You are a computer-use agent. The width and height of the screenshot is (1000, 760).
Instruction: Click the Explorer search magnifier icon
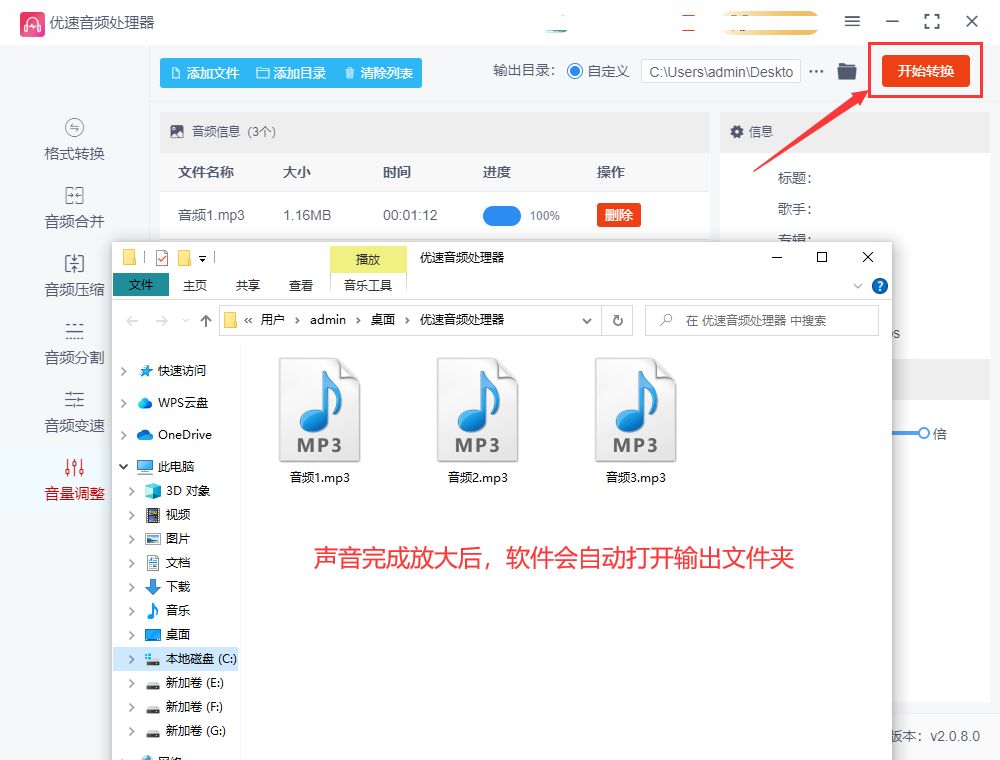click(x=666, y=319)
